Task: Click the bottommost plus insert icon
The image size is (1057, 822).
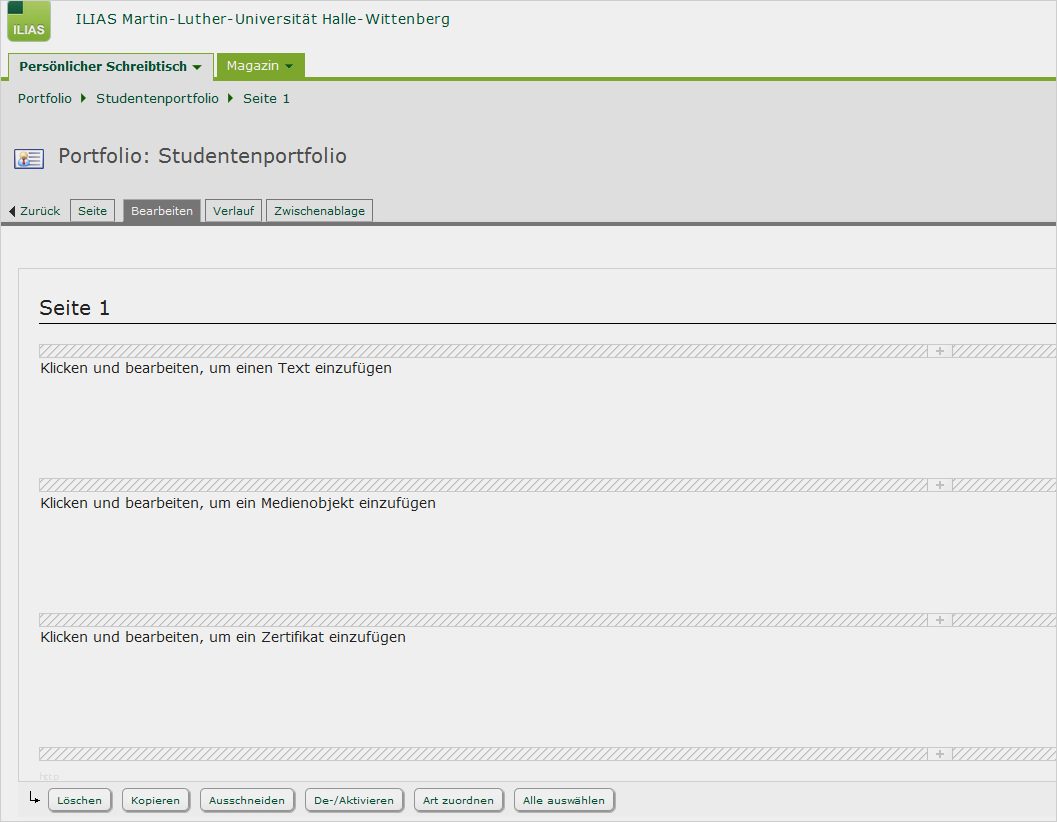Action: (939, 754)
